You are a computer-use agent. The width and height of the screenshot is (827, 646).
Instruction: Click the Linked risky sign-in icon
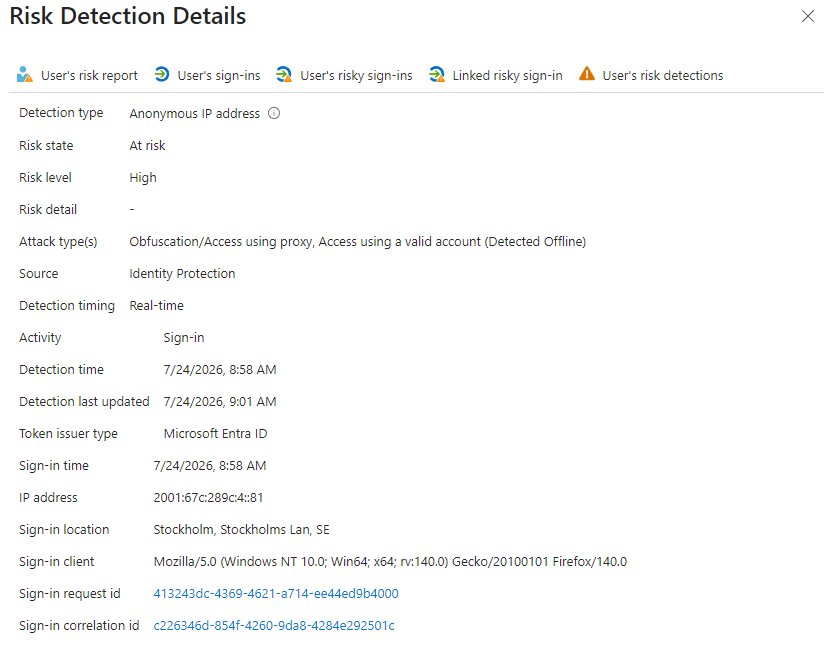436,75
